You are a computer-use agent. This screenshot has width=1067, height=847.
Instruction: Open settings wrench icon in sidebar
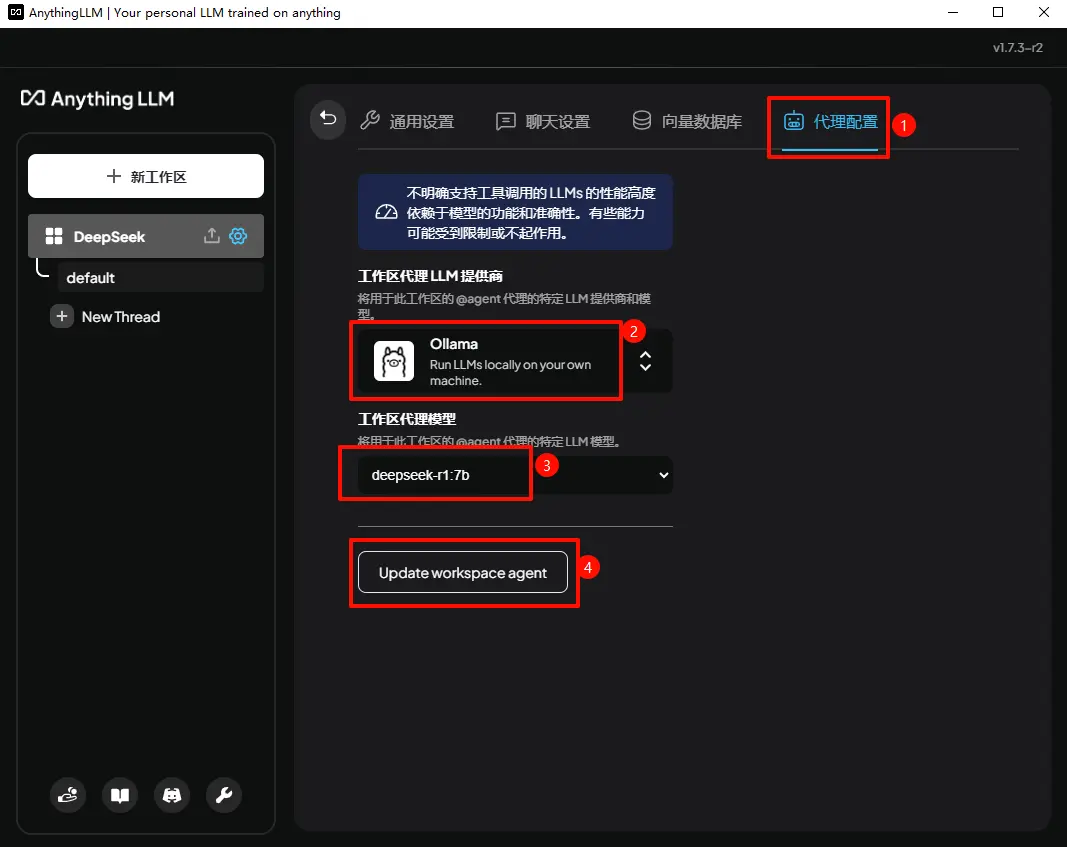(x=224, y=795)
